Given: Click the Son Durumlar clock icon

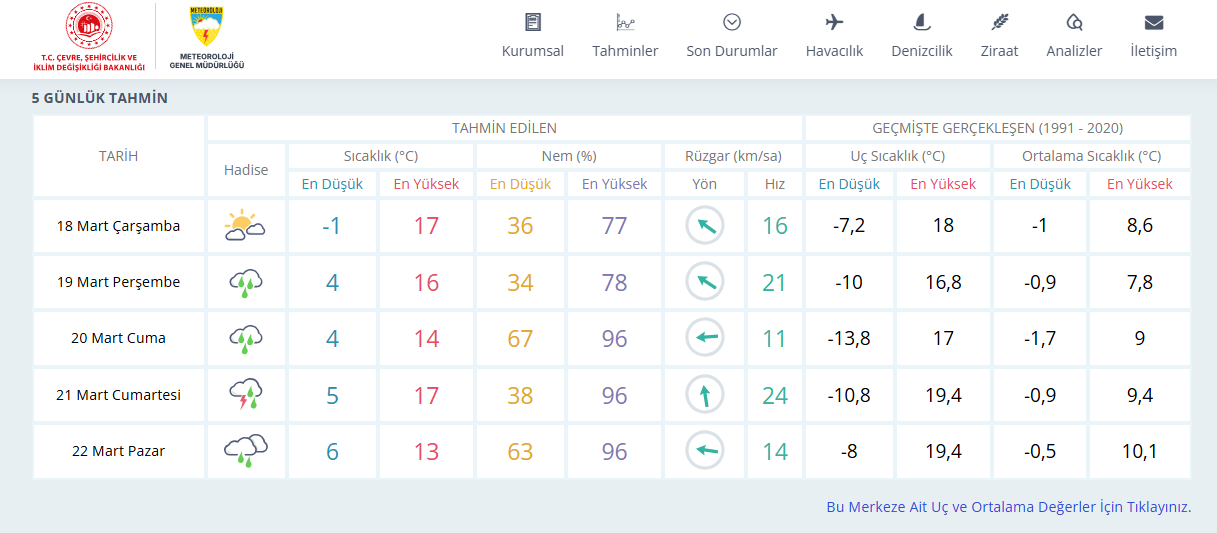Looking at the screenshot, I should (731, 23).
